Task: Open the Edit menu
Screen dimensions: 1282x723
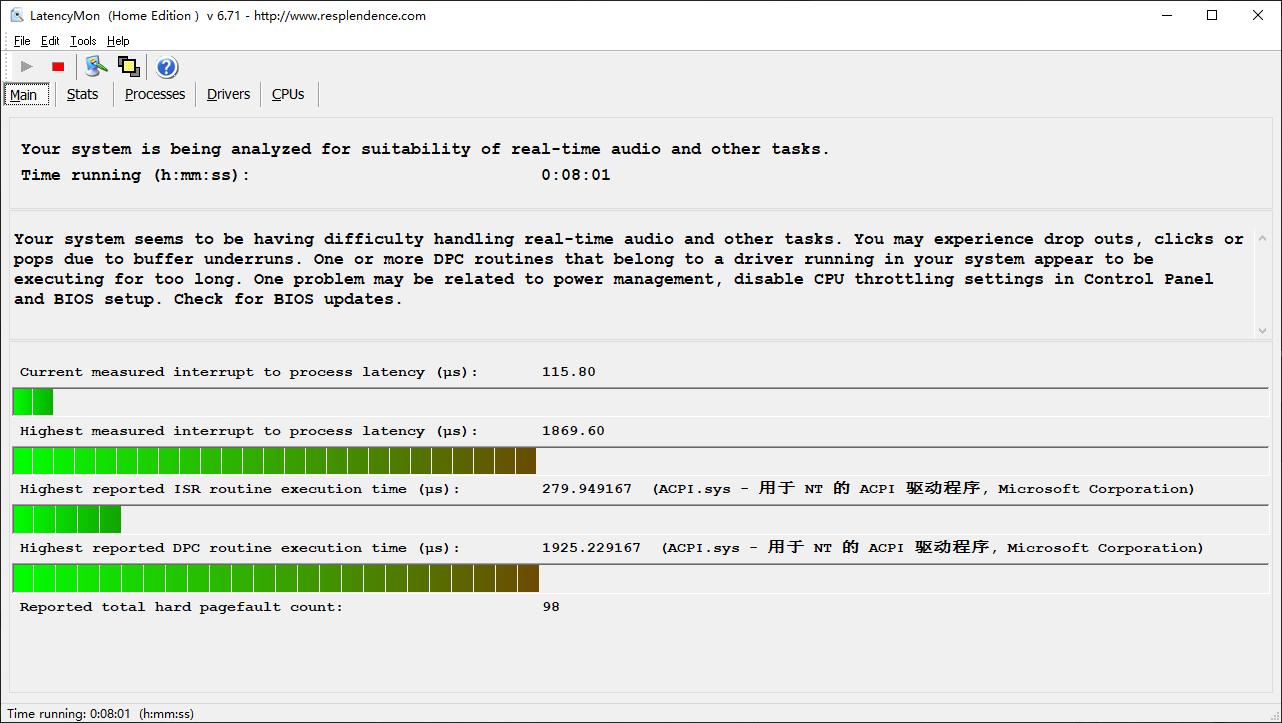Action: point(50,41)
